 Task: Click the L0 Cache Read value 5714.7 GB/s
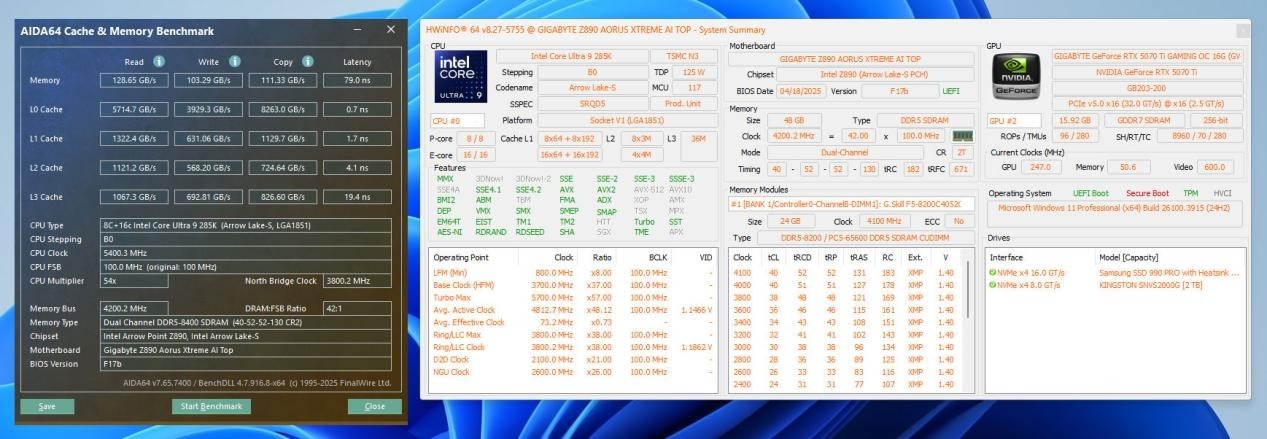(134, 109)
